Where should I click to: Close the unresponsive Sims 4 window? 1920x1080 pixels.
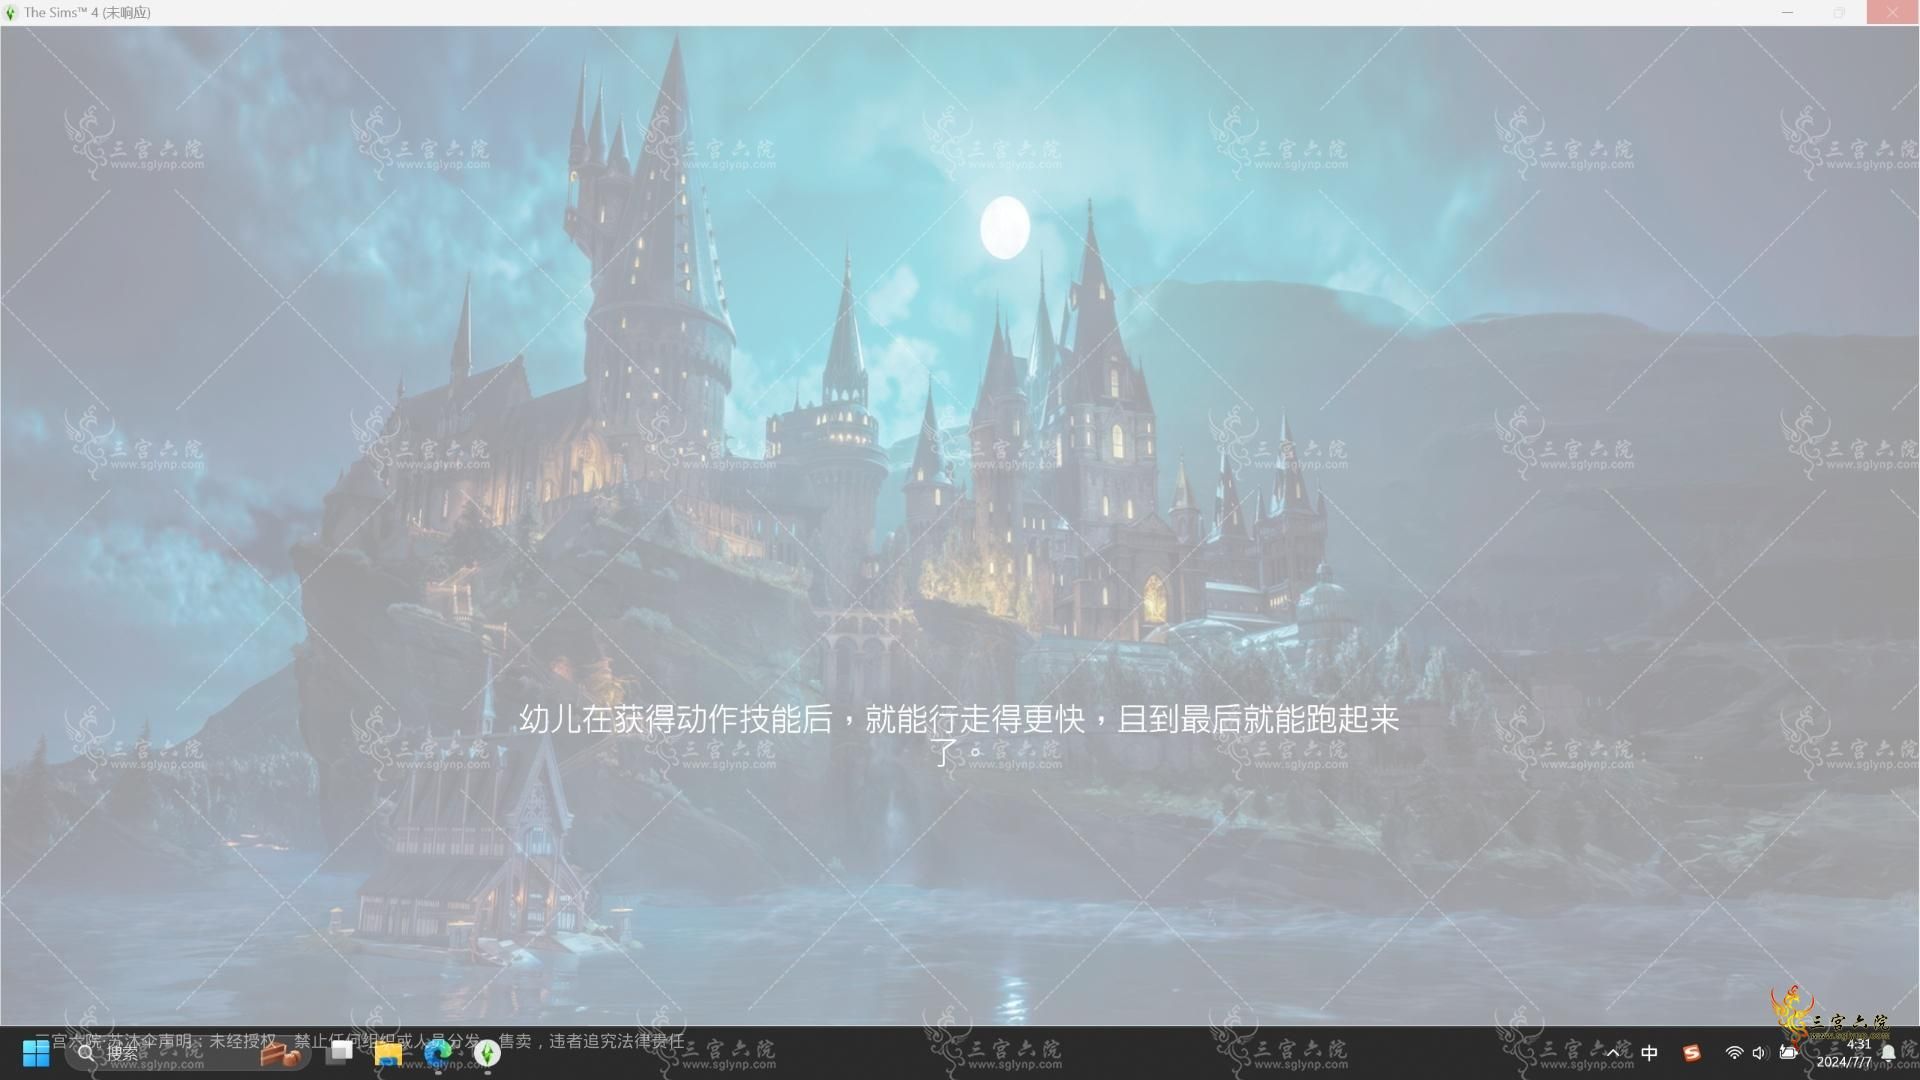1892,13
